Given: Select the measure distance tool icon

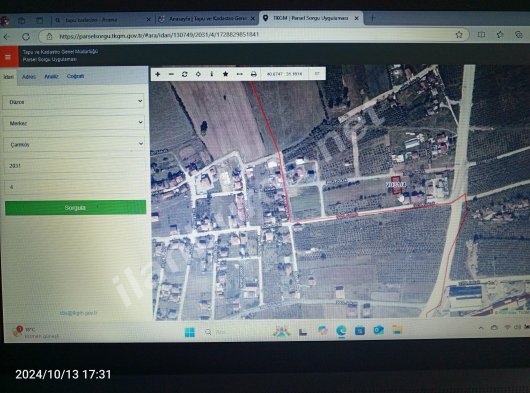Looking at the screenshot, I should tap(240, 74).
